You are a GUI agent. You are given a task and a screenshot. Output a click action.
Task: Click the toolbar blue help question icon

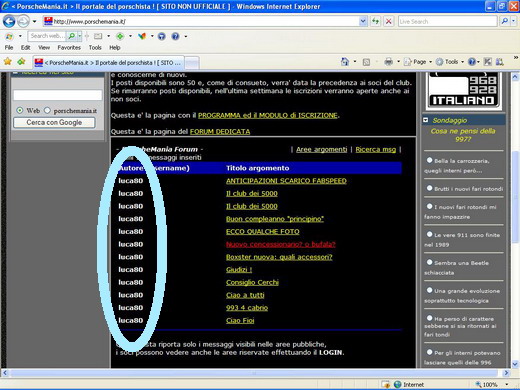175,36
